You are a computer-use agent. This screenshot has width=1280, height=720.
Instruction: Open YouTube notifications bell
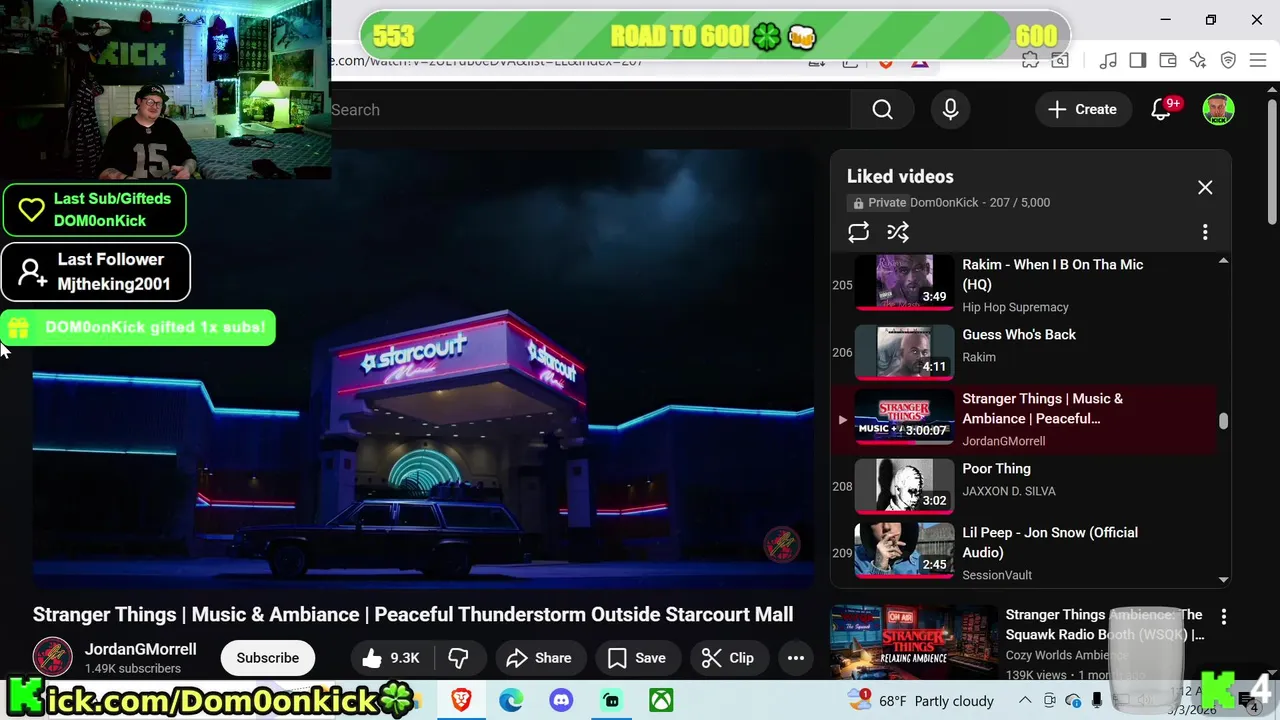(x=1161, y=110)
